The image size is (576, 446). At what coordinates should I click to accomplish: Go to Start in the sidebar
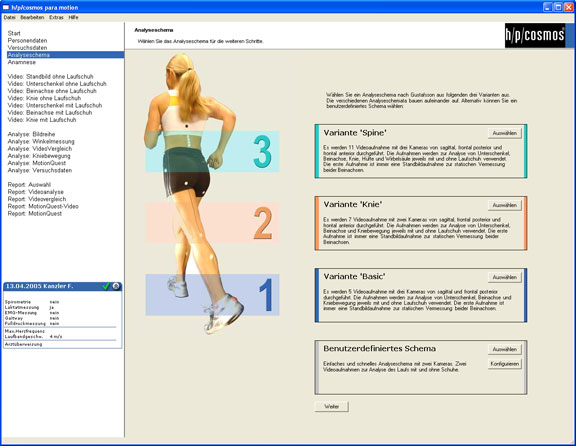pyautogui.click(x=14, y=33)
